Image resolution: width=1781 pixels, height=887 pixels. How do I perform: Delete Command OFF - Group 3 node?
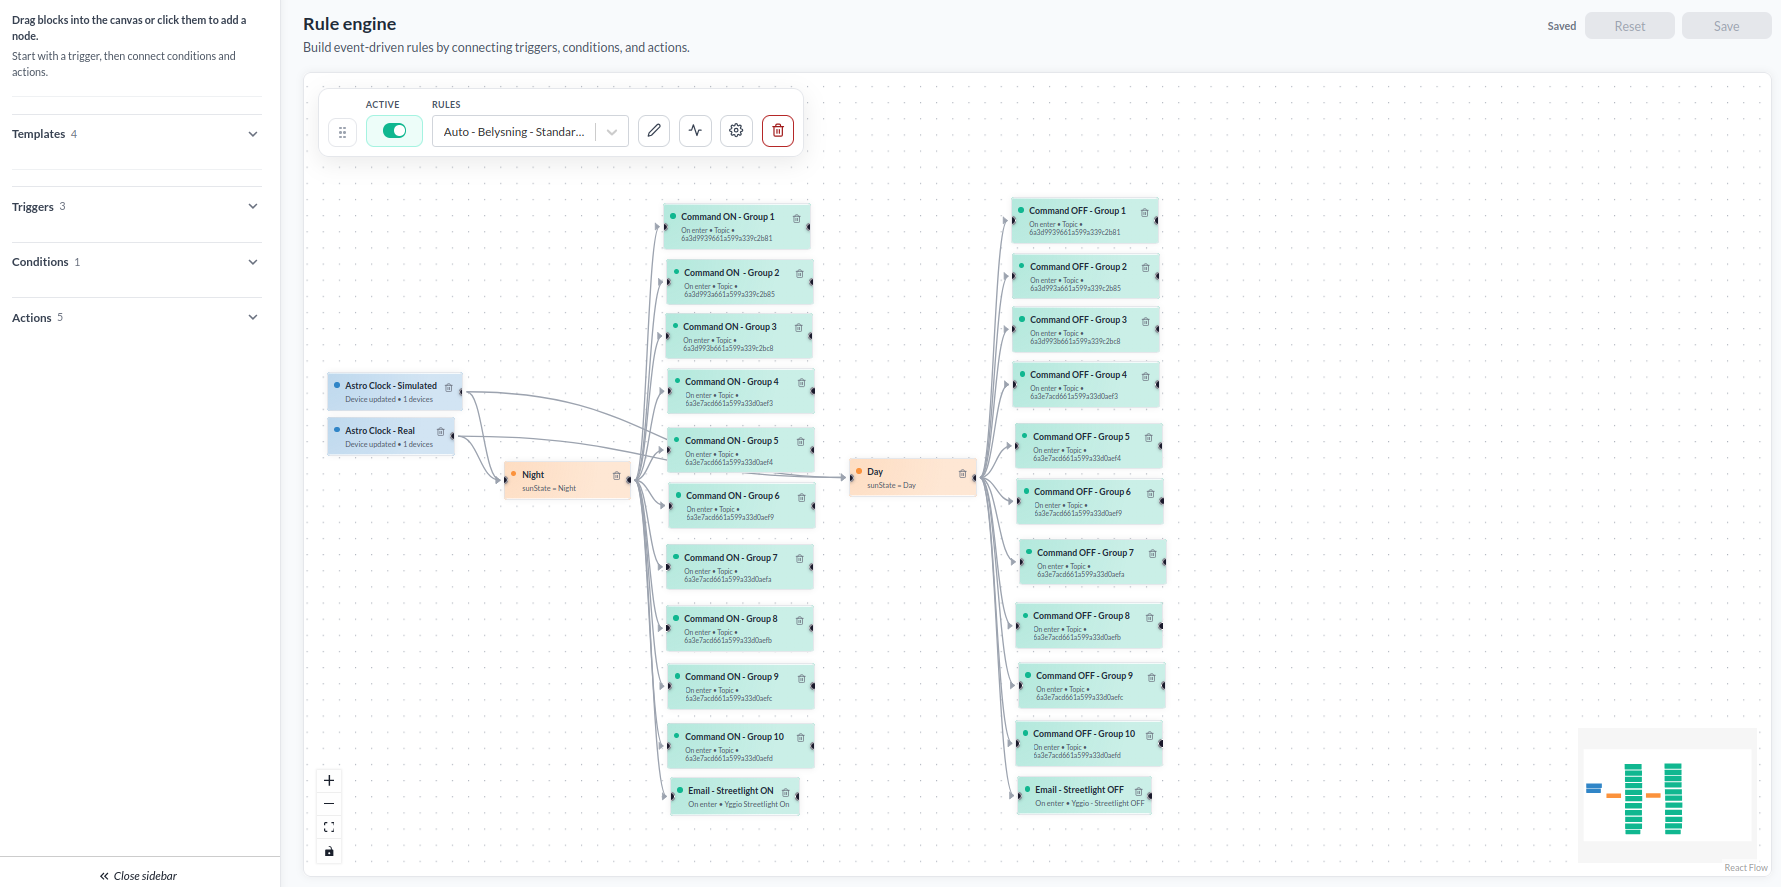tap(1145, 322)
